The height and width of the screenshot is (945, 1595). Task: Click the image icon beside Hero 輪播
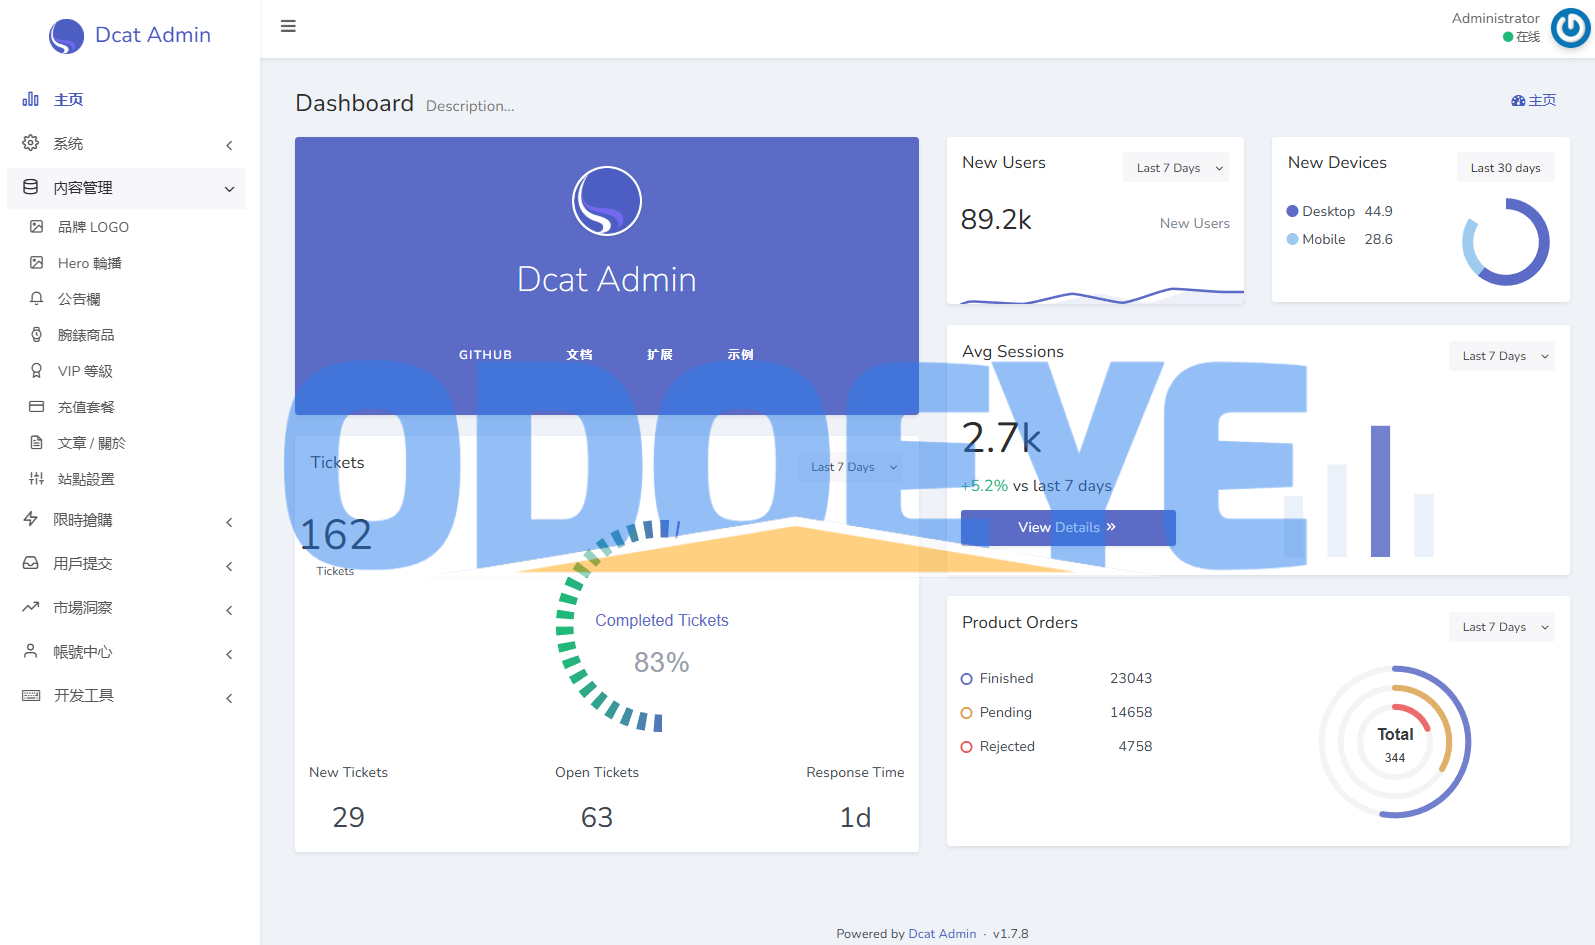(x=37, y=263)
